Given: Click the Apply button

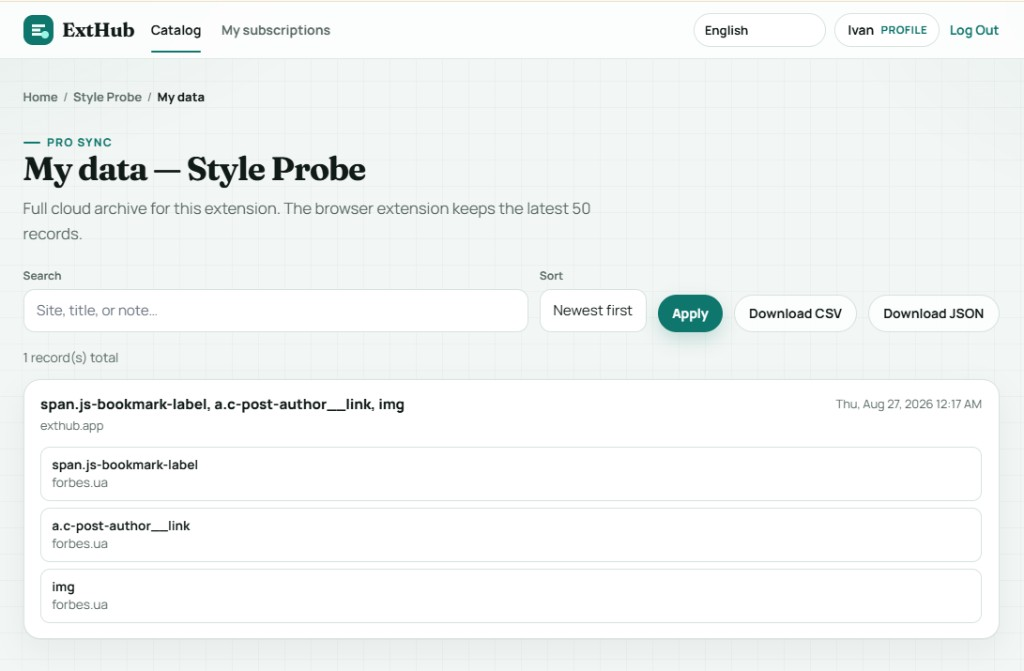Looking at the screenshot, I should [x=690, y=314].
